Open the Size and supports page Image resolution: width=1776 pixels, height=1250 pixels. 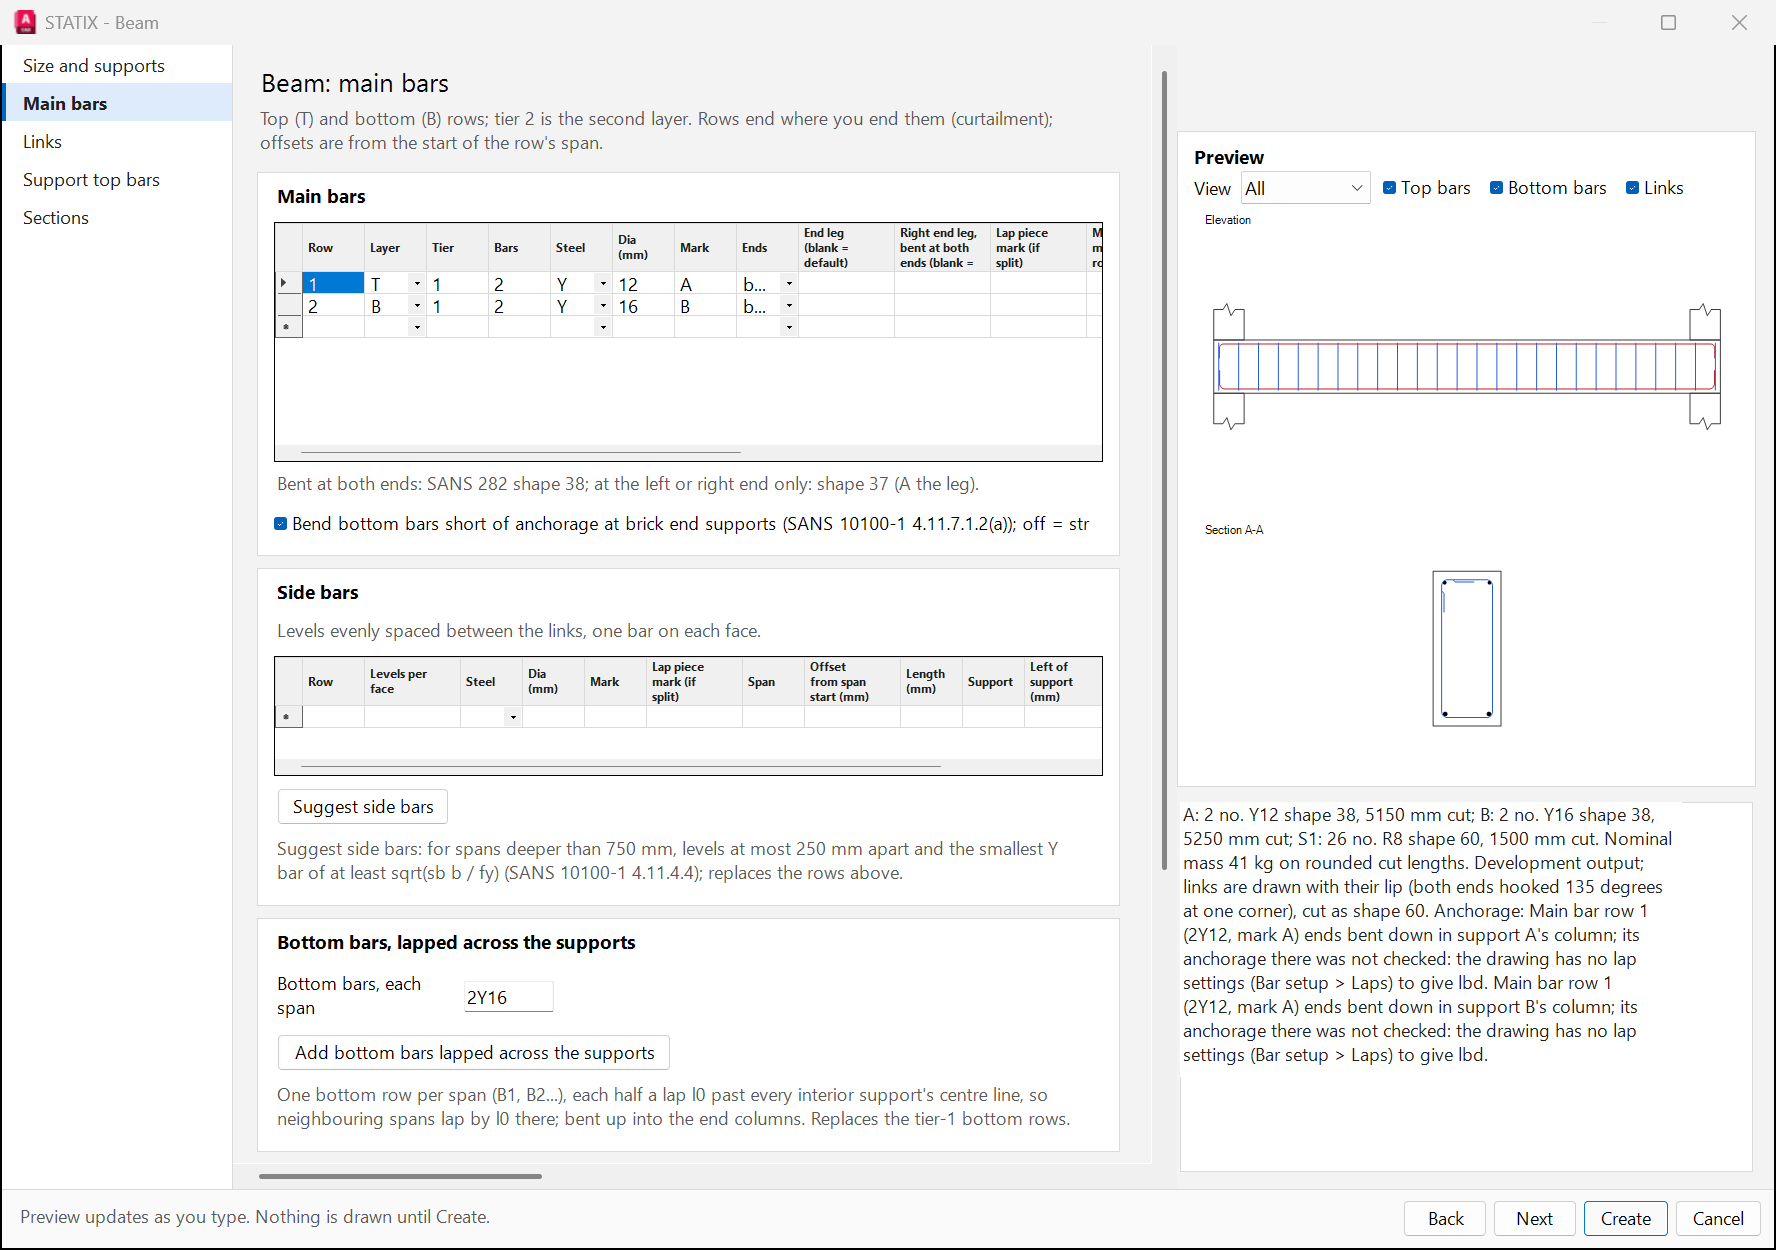(117, 66)
